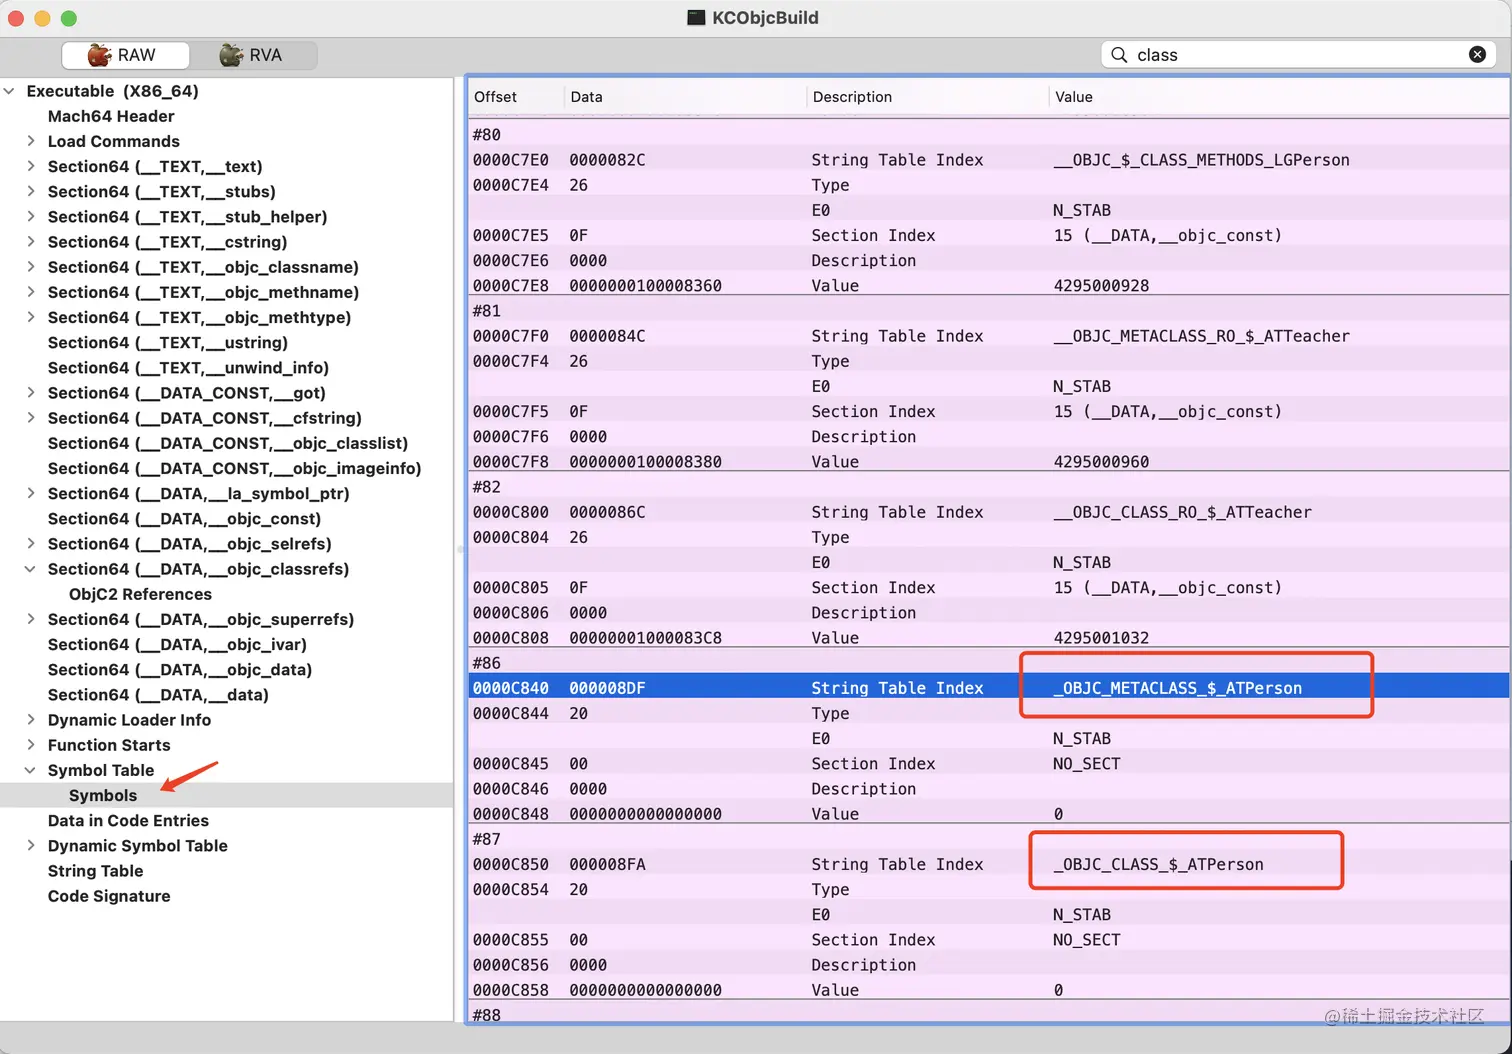Select Mach64 Header in the tree
This screenshot has height=1054, width=1512.
click(x=111, y=116)
